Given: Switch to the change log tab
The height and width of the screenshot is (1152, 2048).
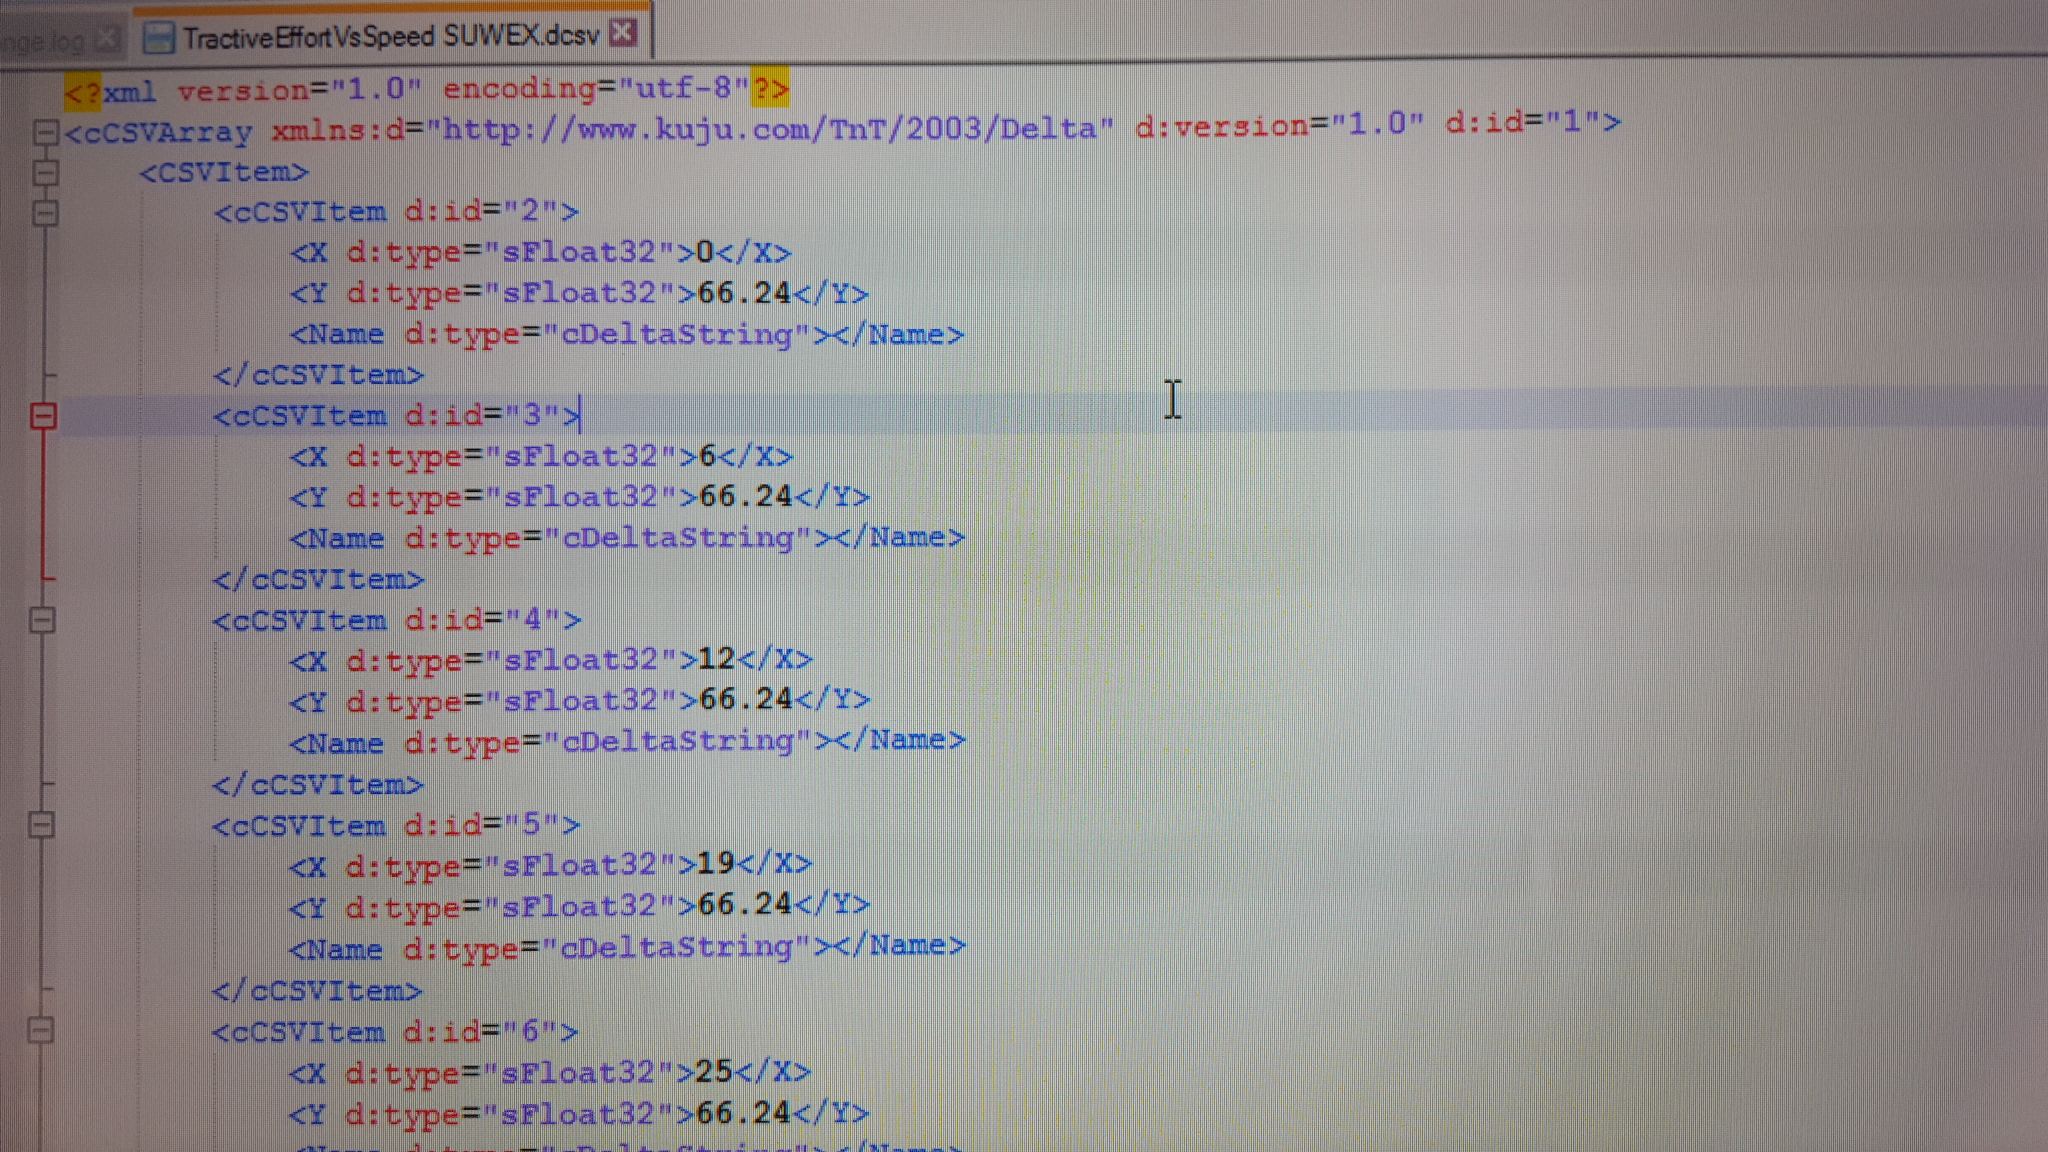Looking at the screenshot, I should coord(45,41).
